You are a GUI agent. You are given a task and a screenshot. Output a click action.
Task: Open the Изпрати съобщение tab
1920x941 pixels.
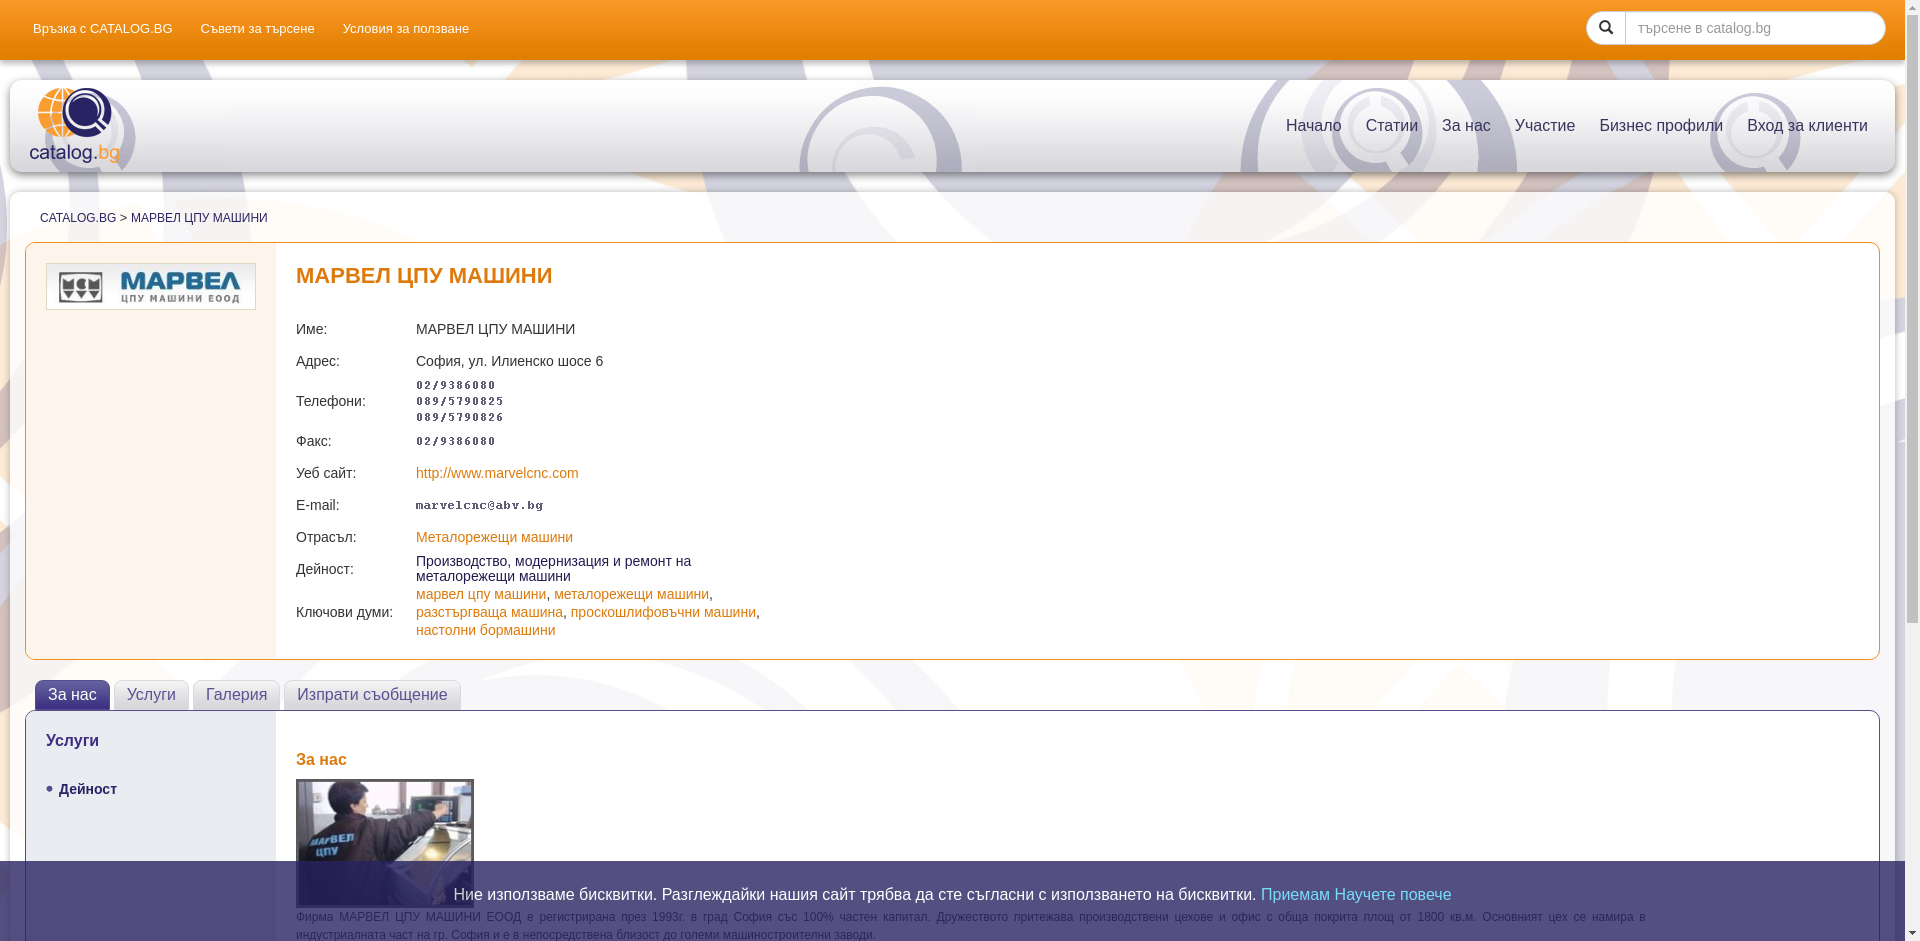click(372, 695)
